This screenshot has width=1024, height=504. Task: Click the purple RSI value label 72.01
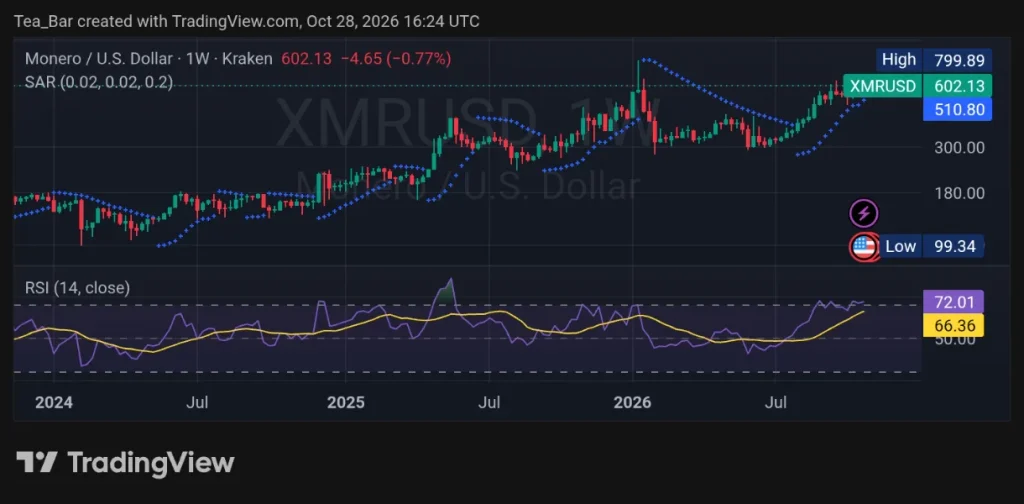point(953,302)
